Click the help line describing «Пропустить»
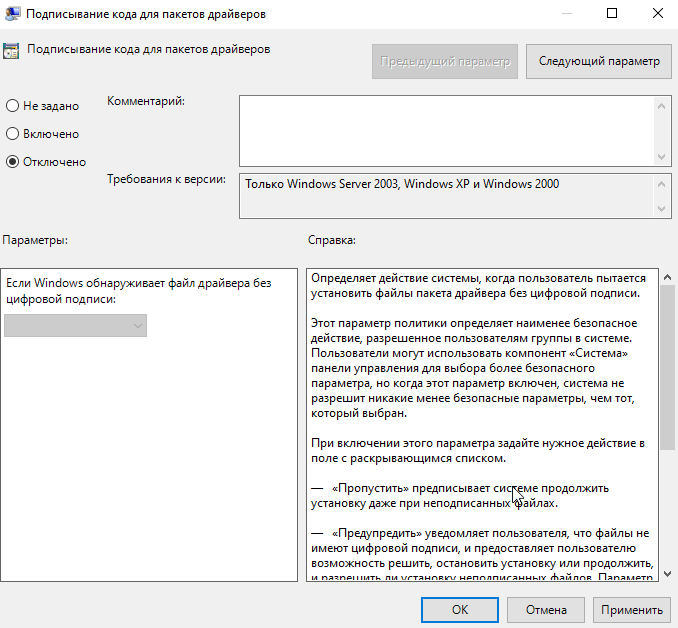Screen dimensions: 678x628 (x=460, y=496)
